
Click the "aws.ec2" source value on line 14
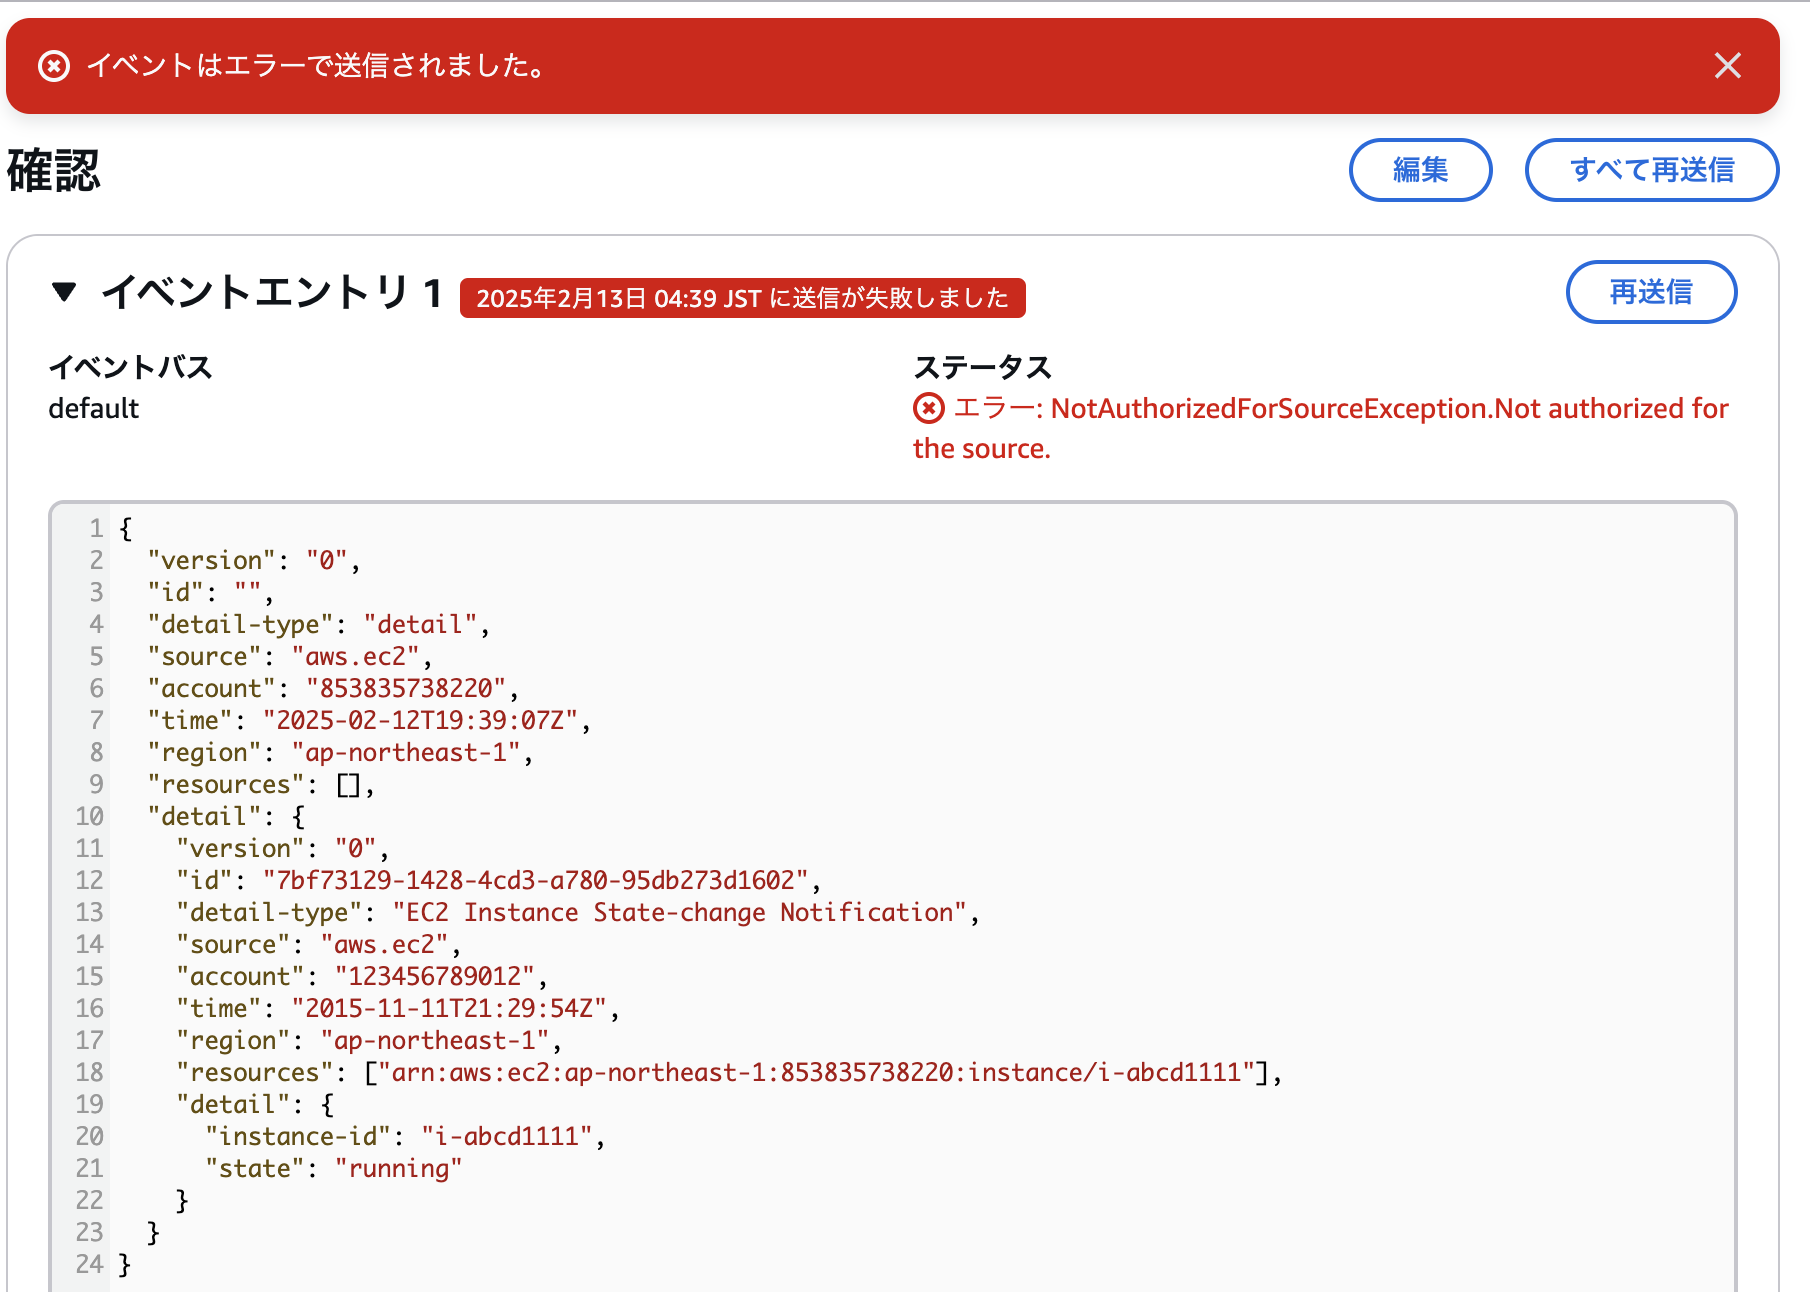pos(384,944)
